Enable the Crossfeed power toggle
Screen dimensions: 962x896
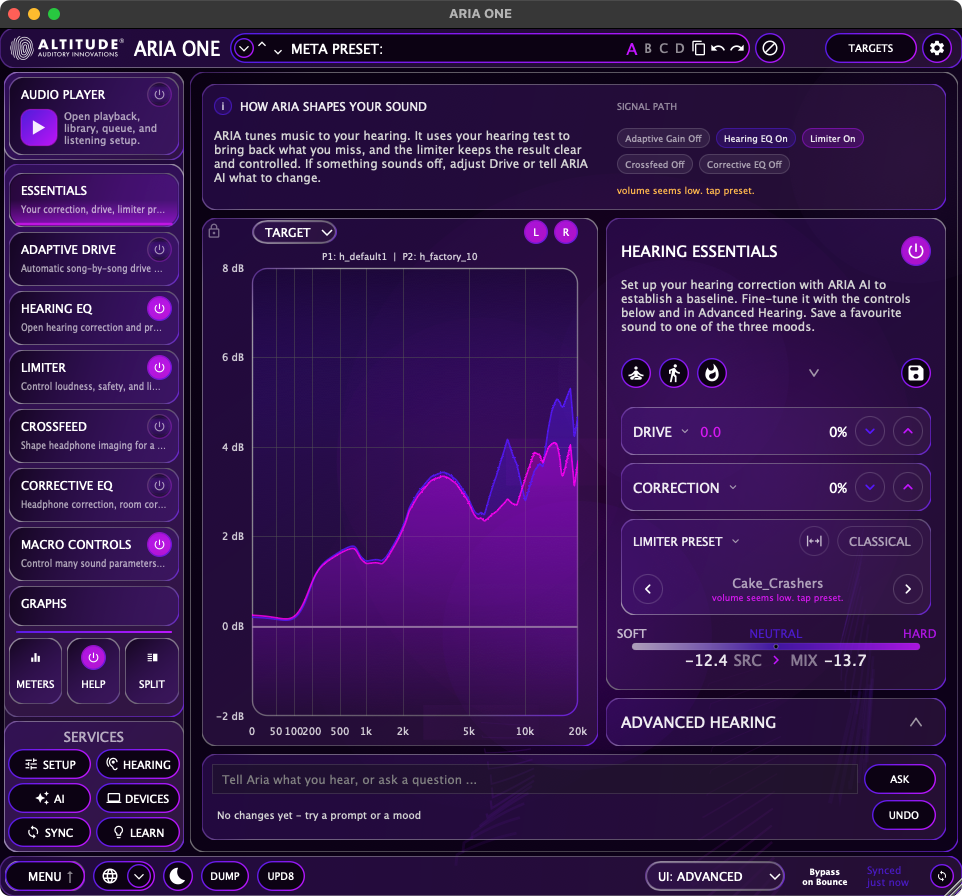(160, 427)
